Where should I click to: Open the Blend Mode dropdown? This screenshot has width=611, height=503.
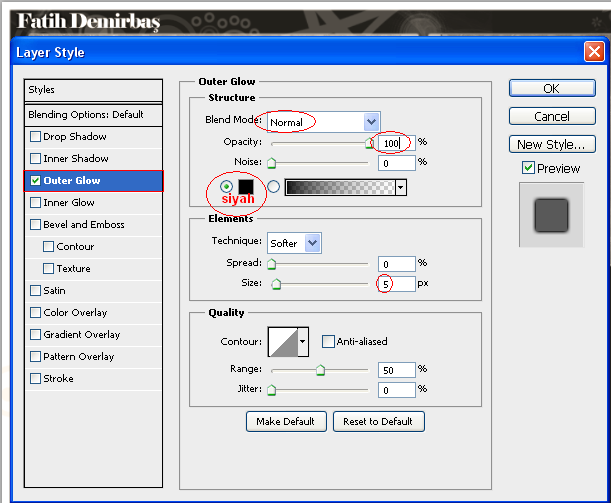click(x=371, y=122)
